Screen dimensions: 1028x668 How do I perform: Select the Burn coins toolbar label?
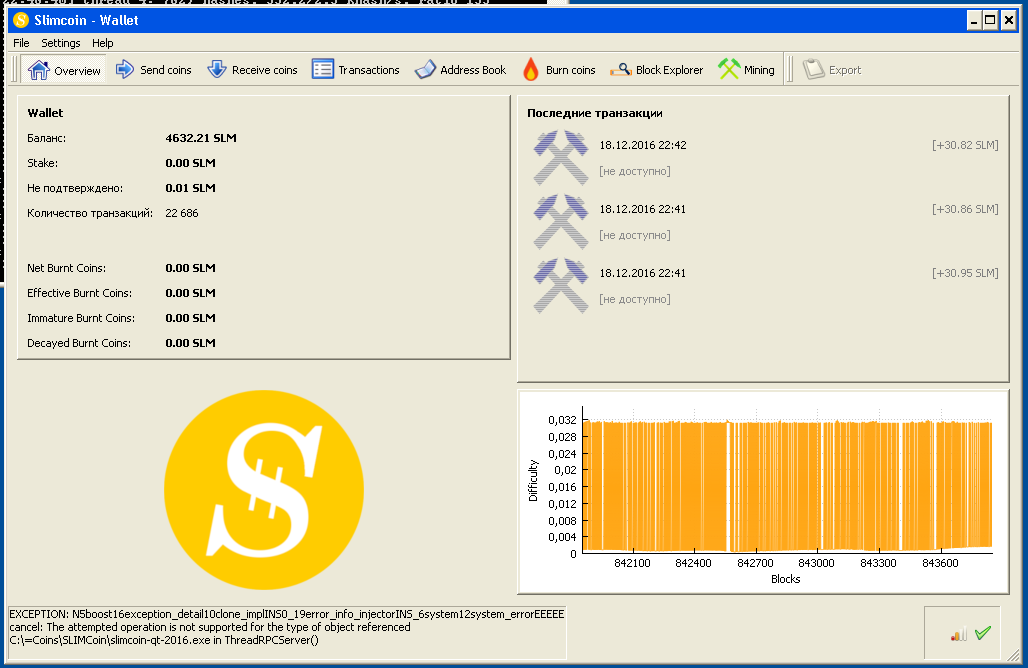tap(570, 69)
